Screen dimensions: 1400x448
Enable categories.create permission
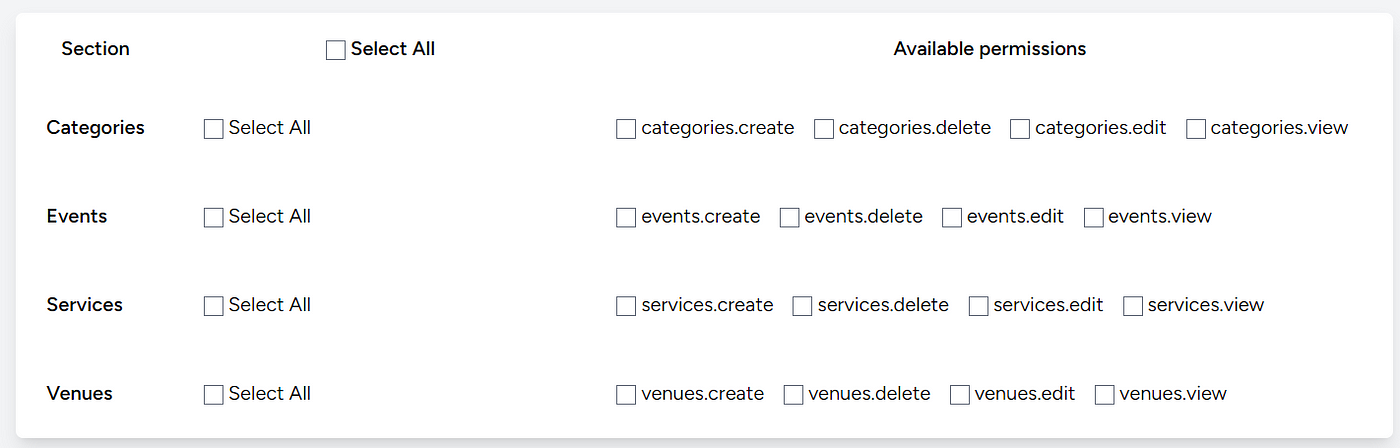(626, 129)
